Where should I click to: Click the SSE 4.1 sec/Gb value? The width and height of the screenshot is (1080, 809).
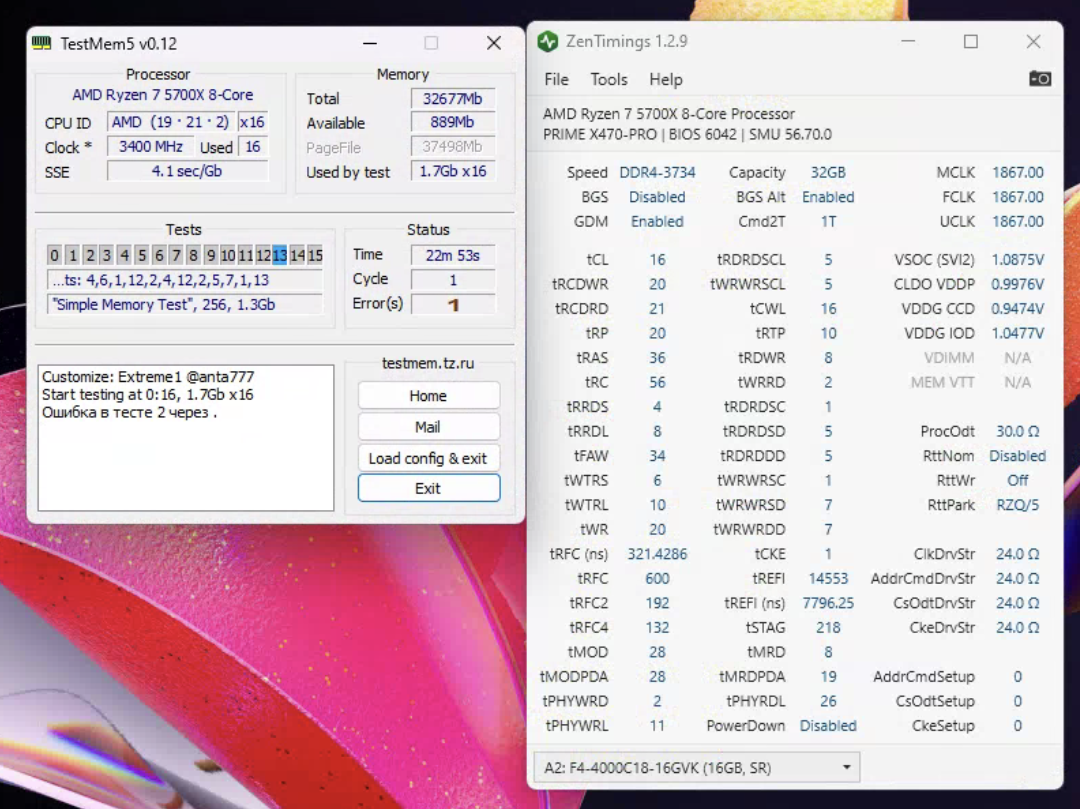[x=187, y=171]
